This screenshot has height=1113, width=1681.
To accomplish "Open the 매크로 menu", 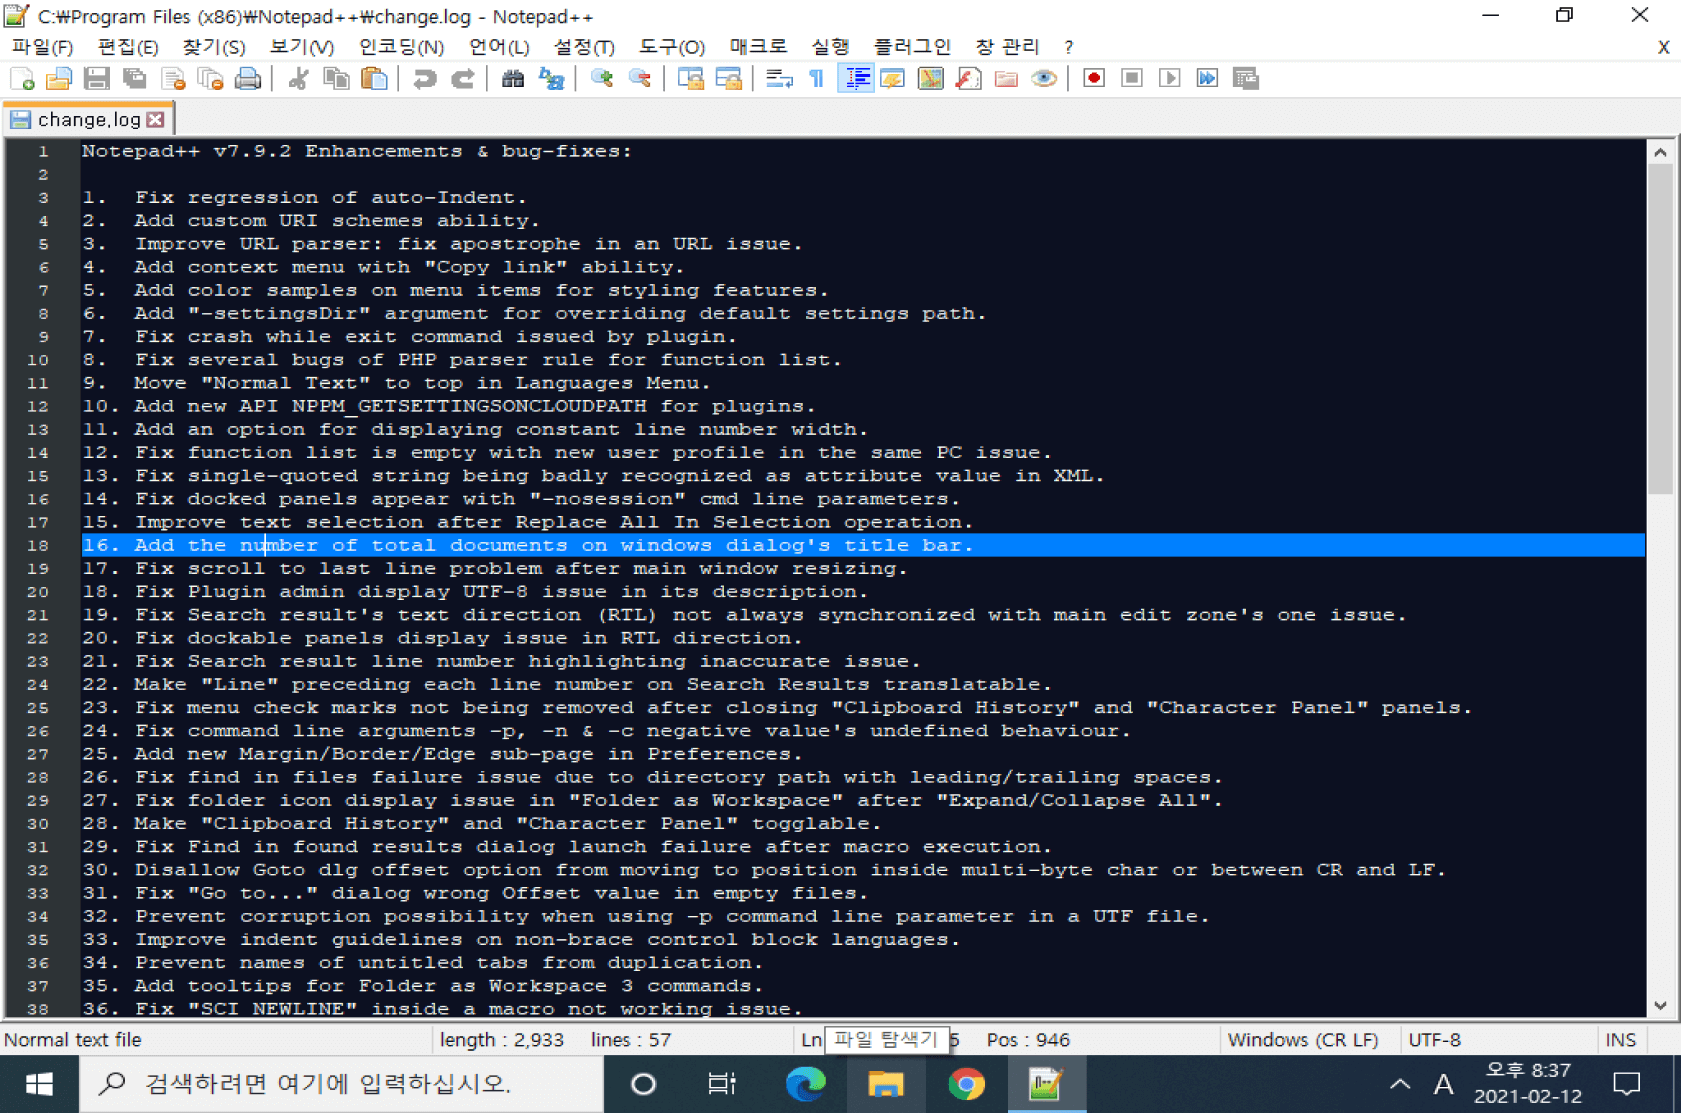I will tap(758, 47).
